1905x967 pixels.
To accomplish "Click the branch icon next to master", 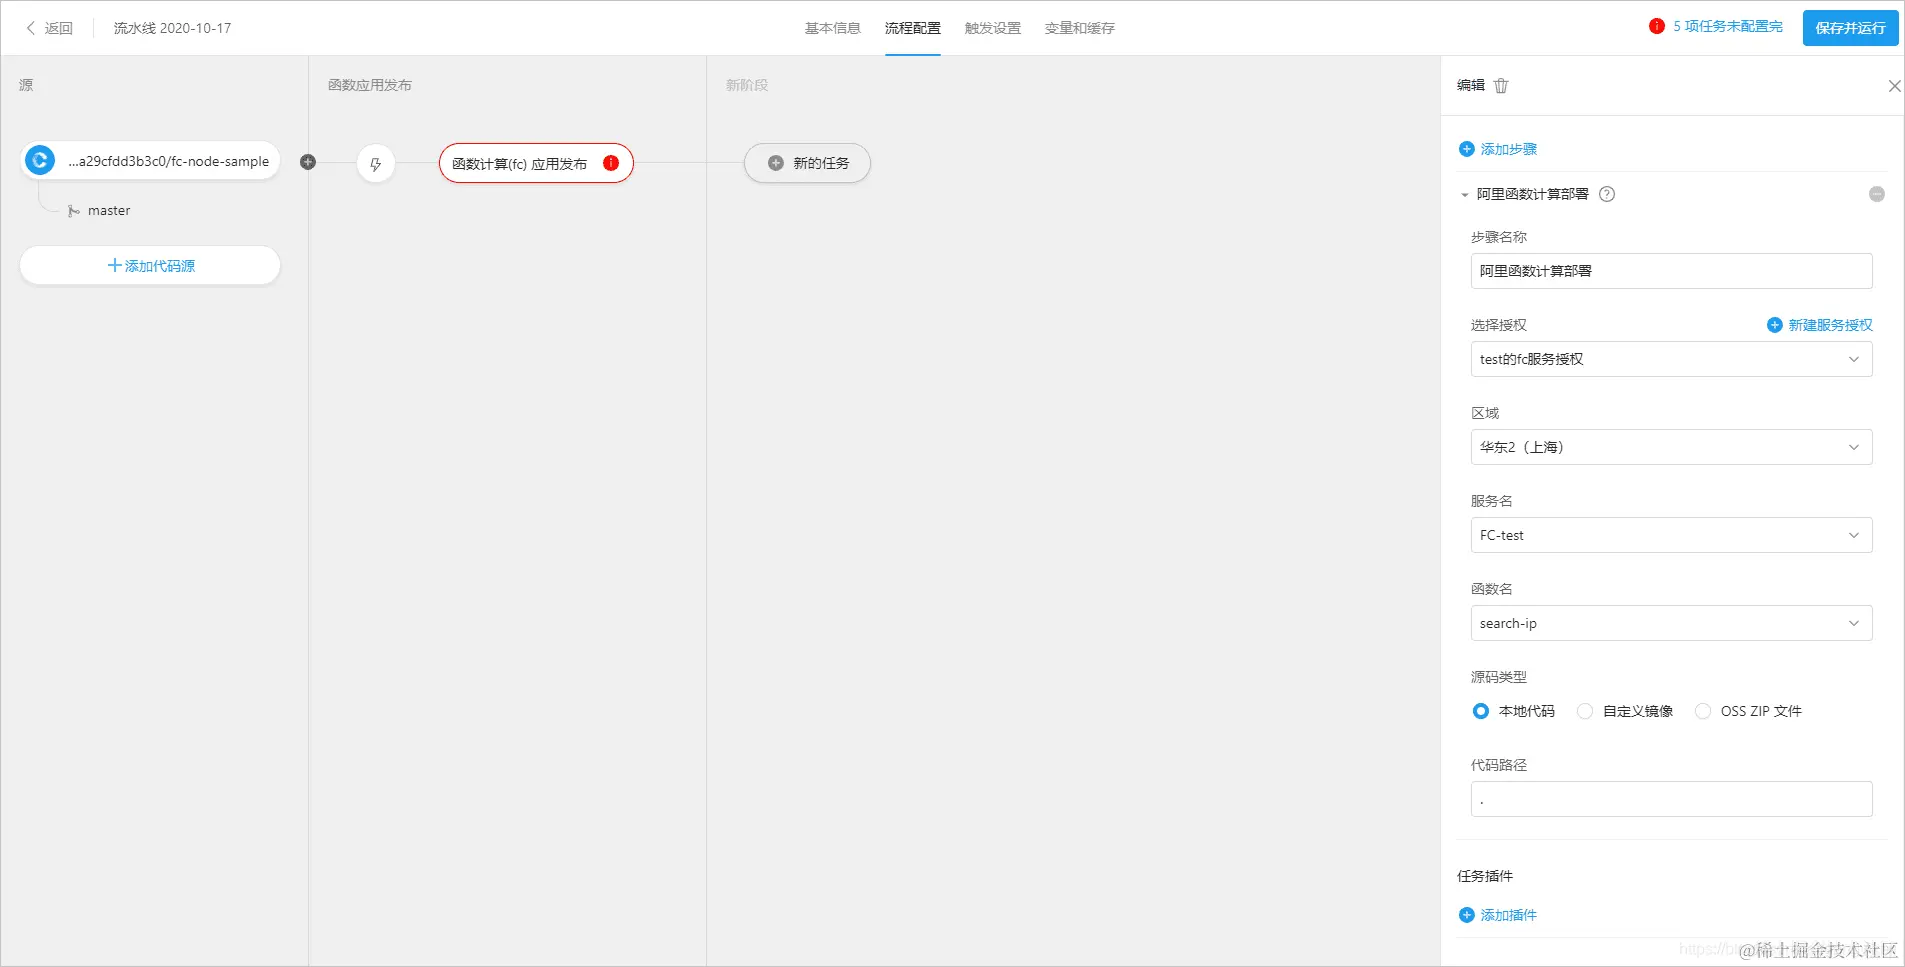I will point(73,211).
